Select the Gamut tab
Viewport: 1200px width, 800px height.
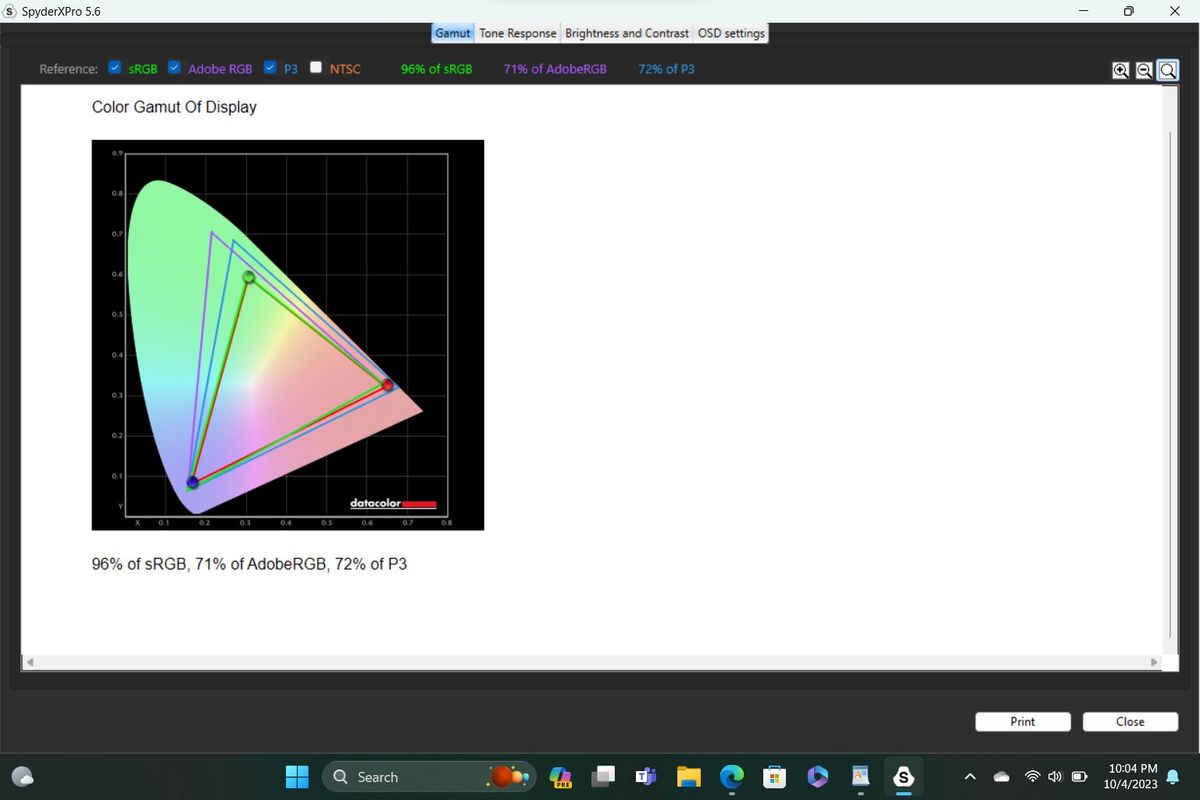452,33
